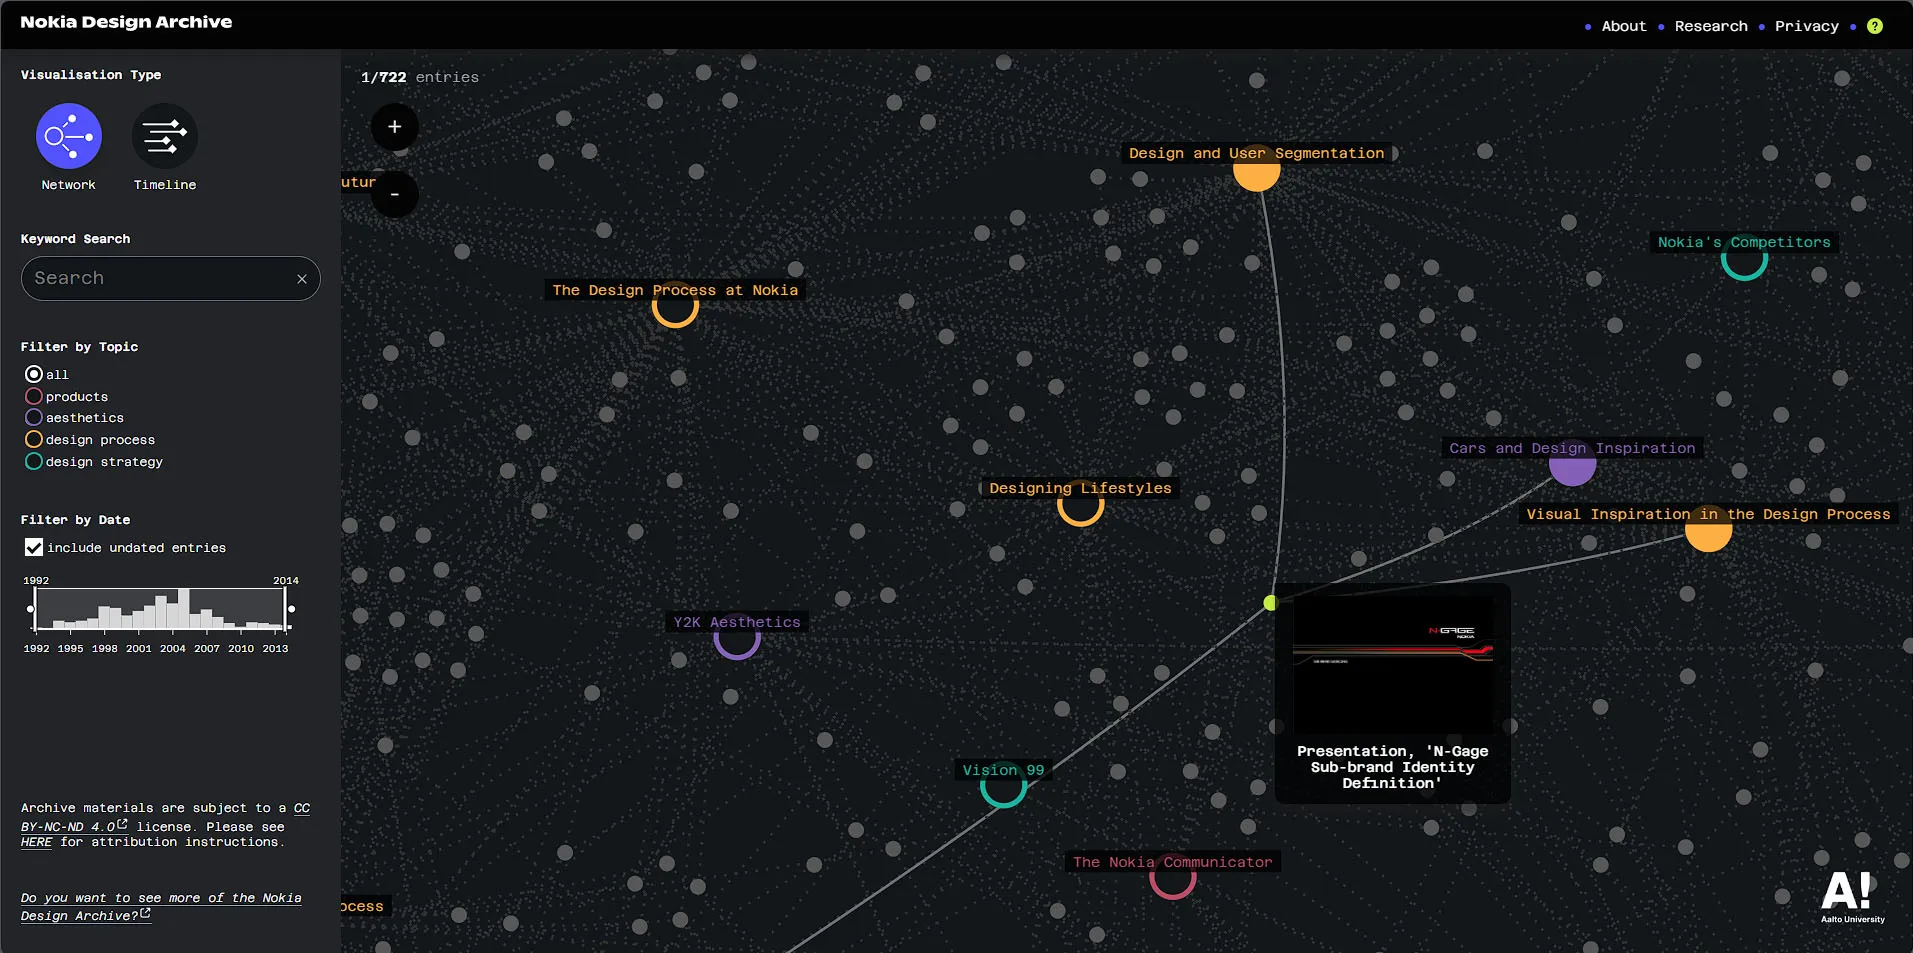
Task: Open The Design Process at Nokia node
Action: point(675,306)
